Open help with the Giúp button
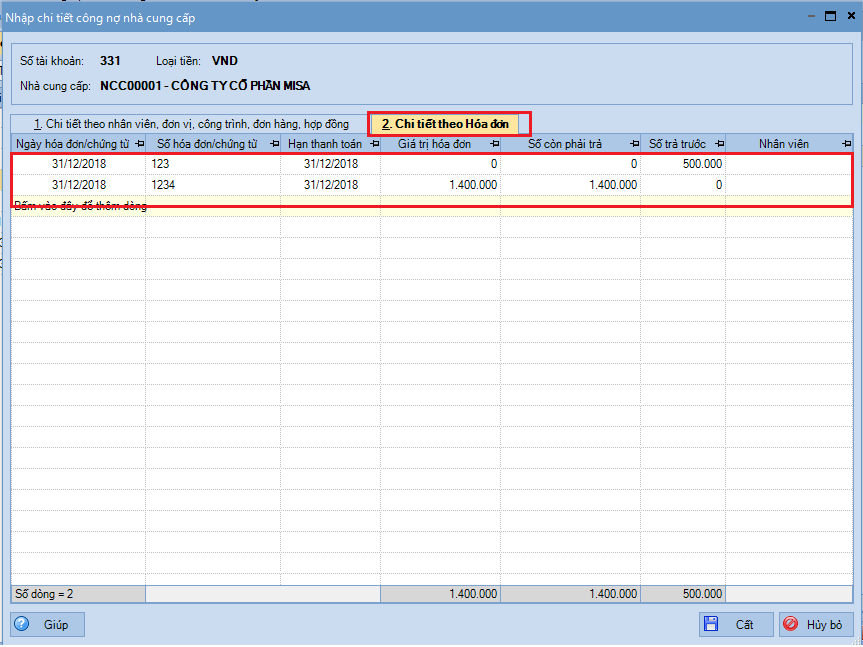 pyautogui.click(x=47, y=624)
